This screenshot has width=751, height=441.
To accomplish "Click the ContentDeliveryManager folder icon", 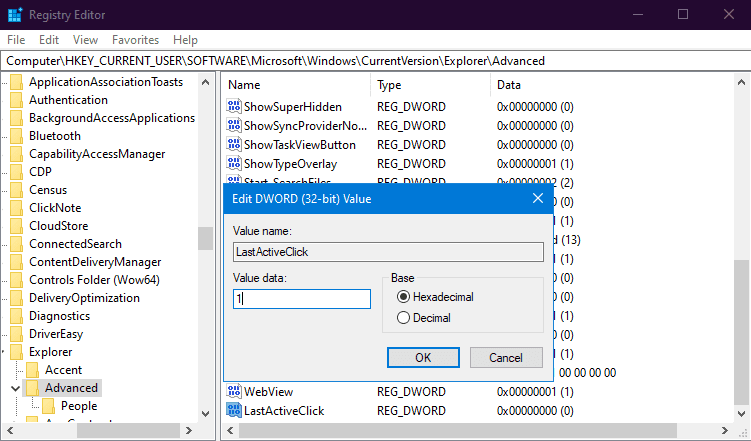I will 17,262.
